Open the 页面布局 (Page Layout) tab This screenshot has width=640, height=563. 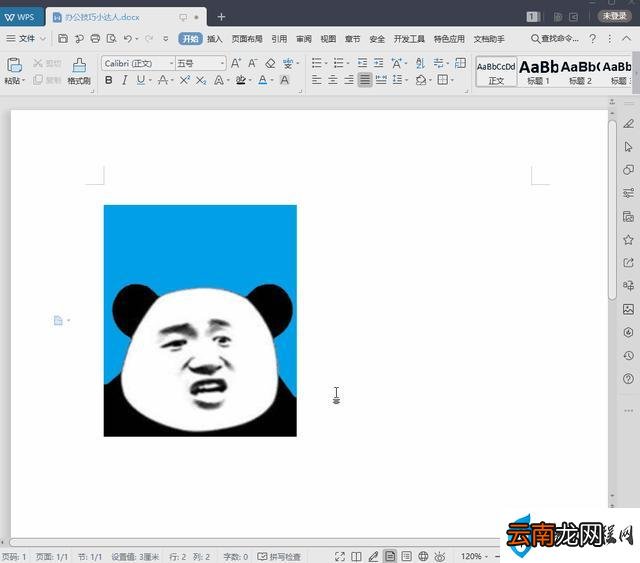[x=247, y=39]
